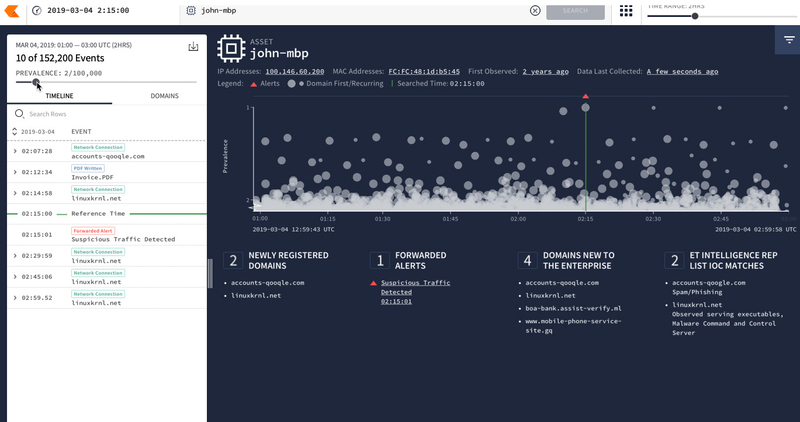Clear the john-mbp search with X icon
The width and height of the screenshot is (800, 422).
pyautogui.click(x=535, y=10)
